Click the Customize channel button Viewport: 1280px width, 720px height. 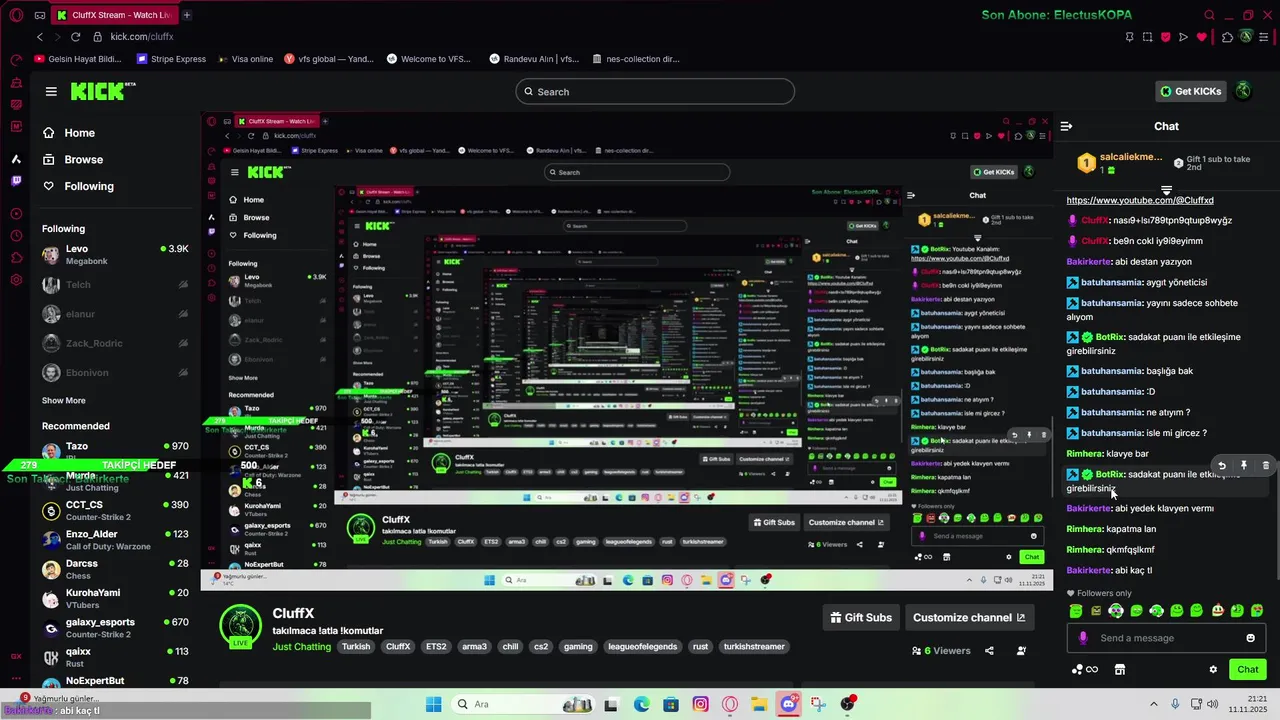click(x=969, y=618)
